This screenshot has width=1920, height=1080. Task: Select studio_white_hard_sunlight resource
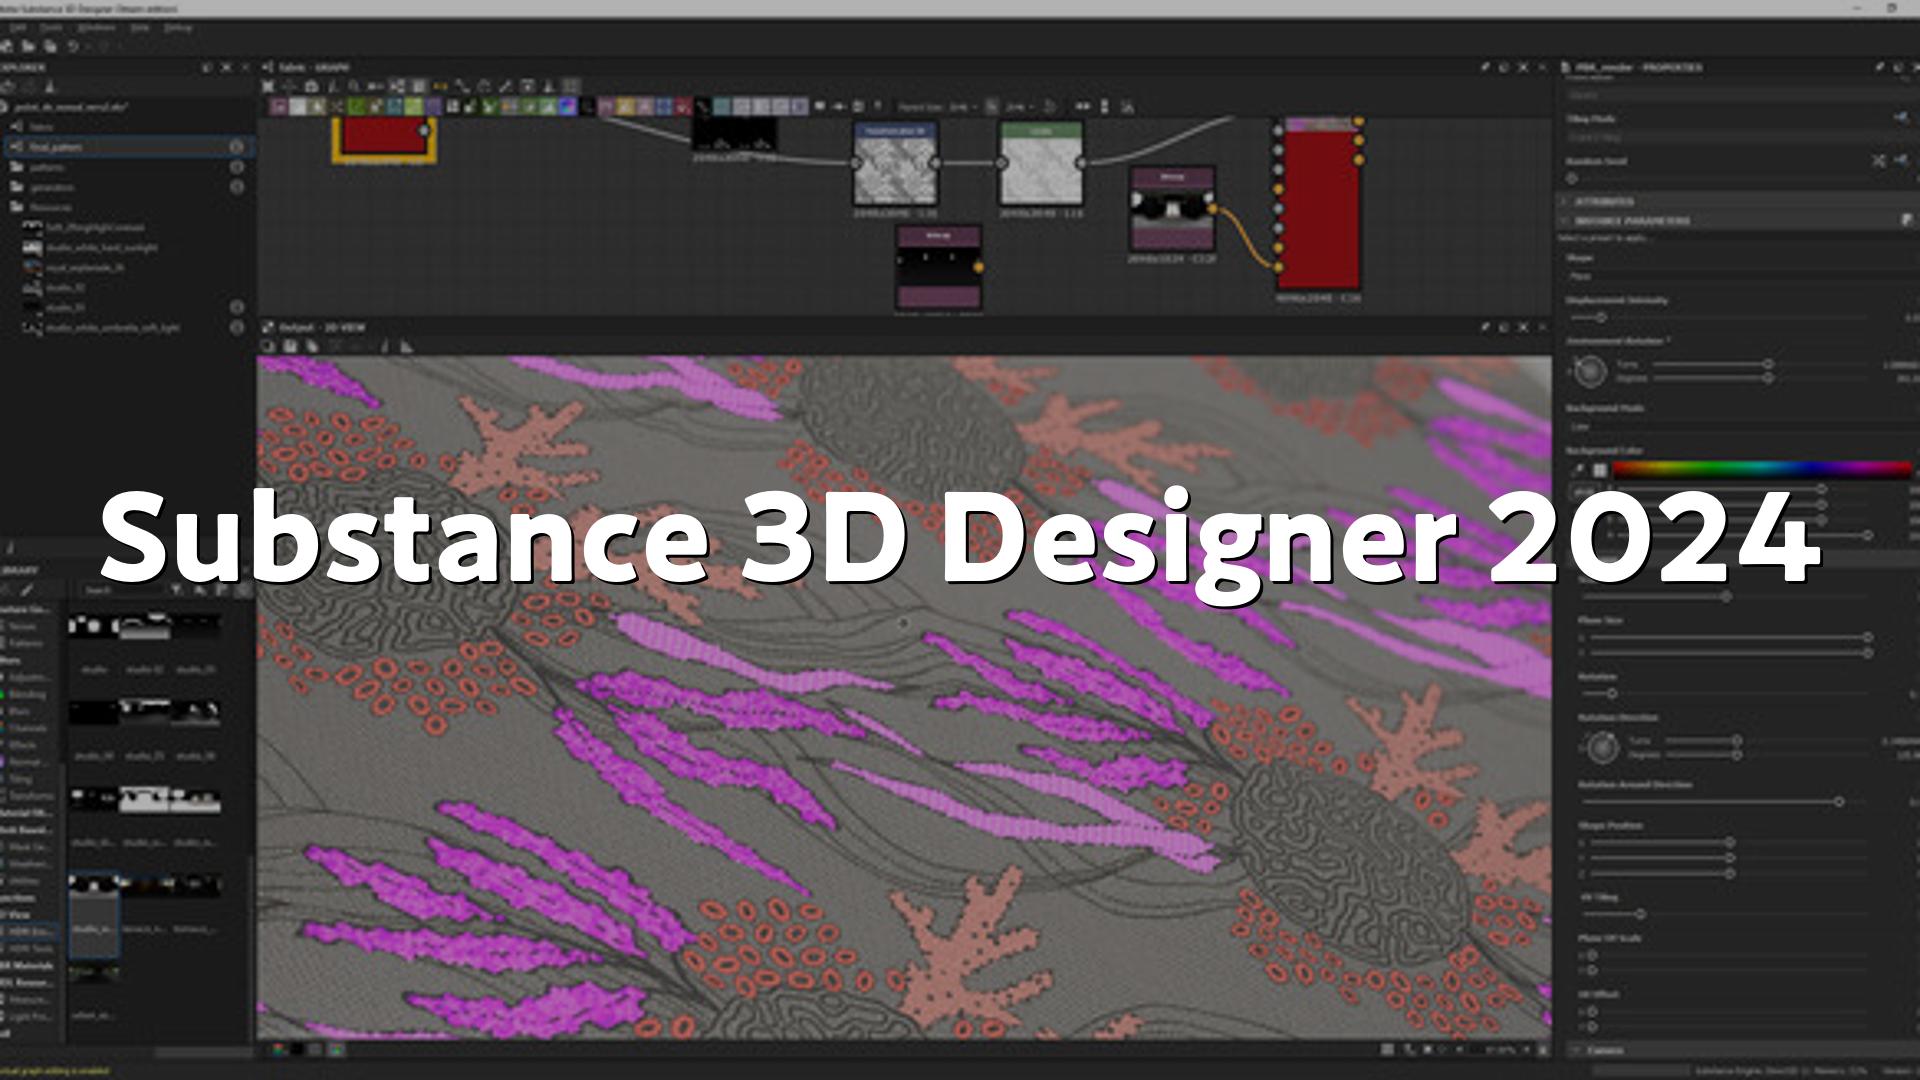(100, 247)
